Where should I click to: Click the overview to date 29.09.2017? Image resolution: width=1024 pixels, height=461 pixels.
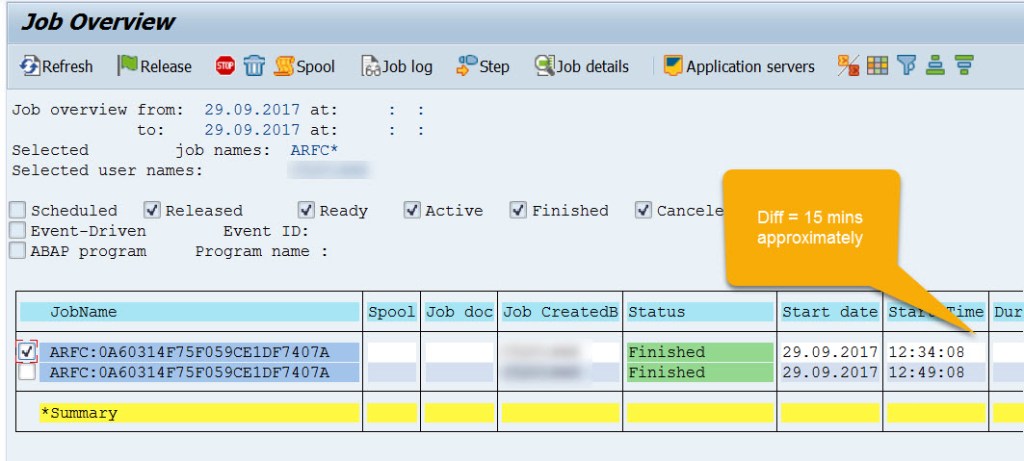253,130
